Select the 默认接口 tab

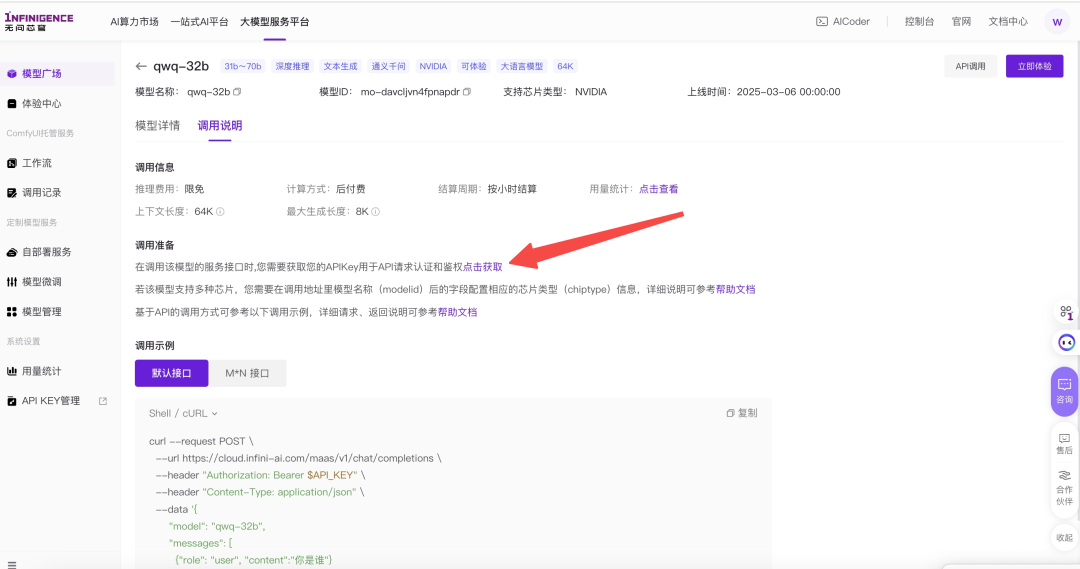(172, 373)
